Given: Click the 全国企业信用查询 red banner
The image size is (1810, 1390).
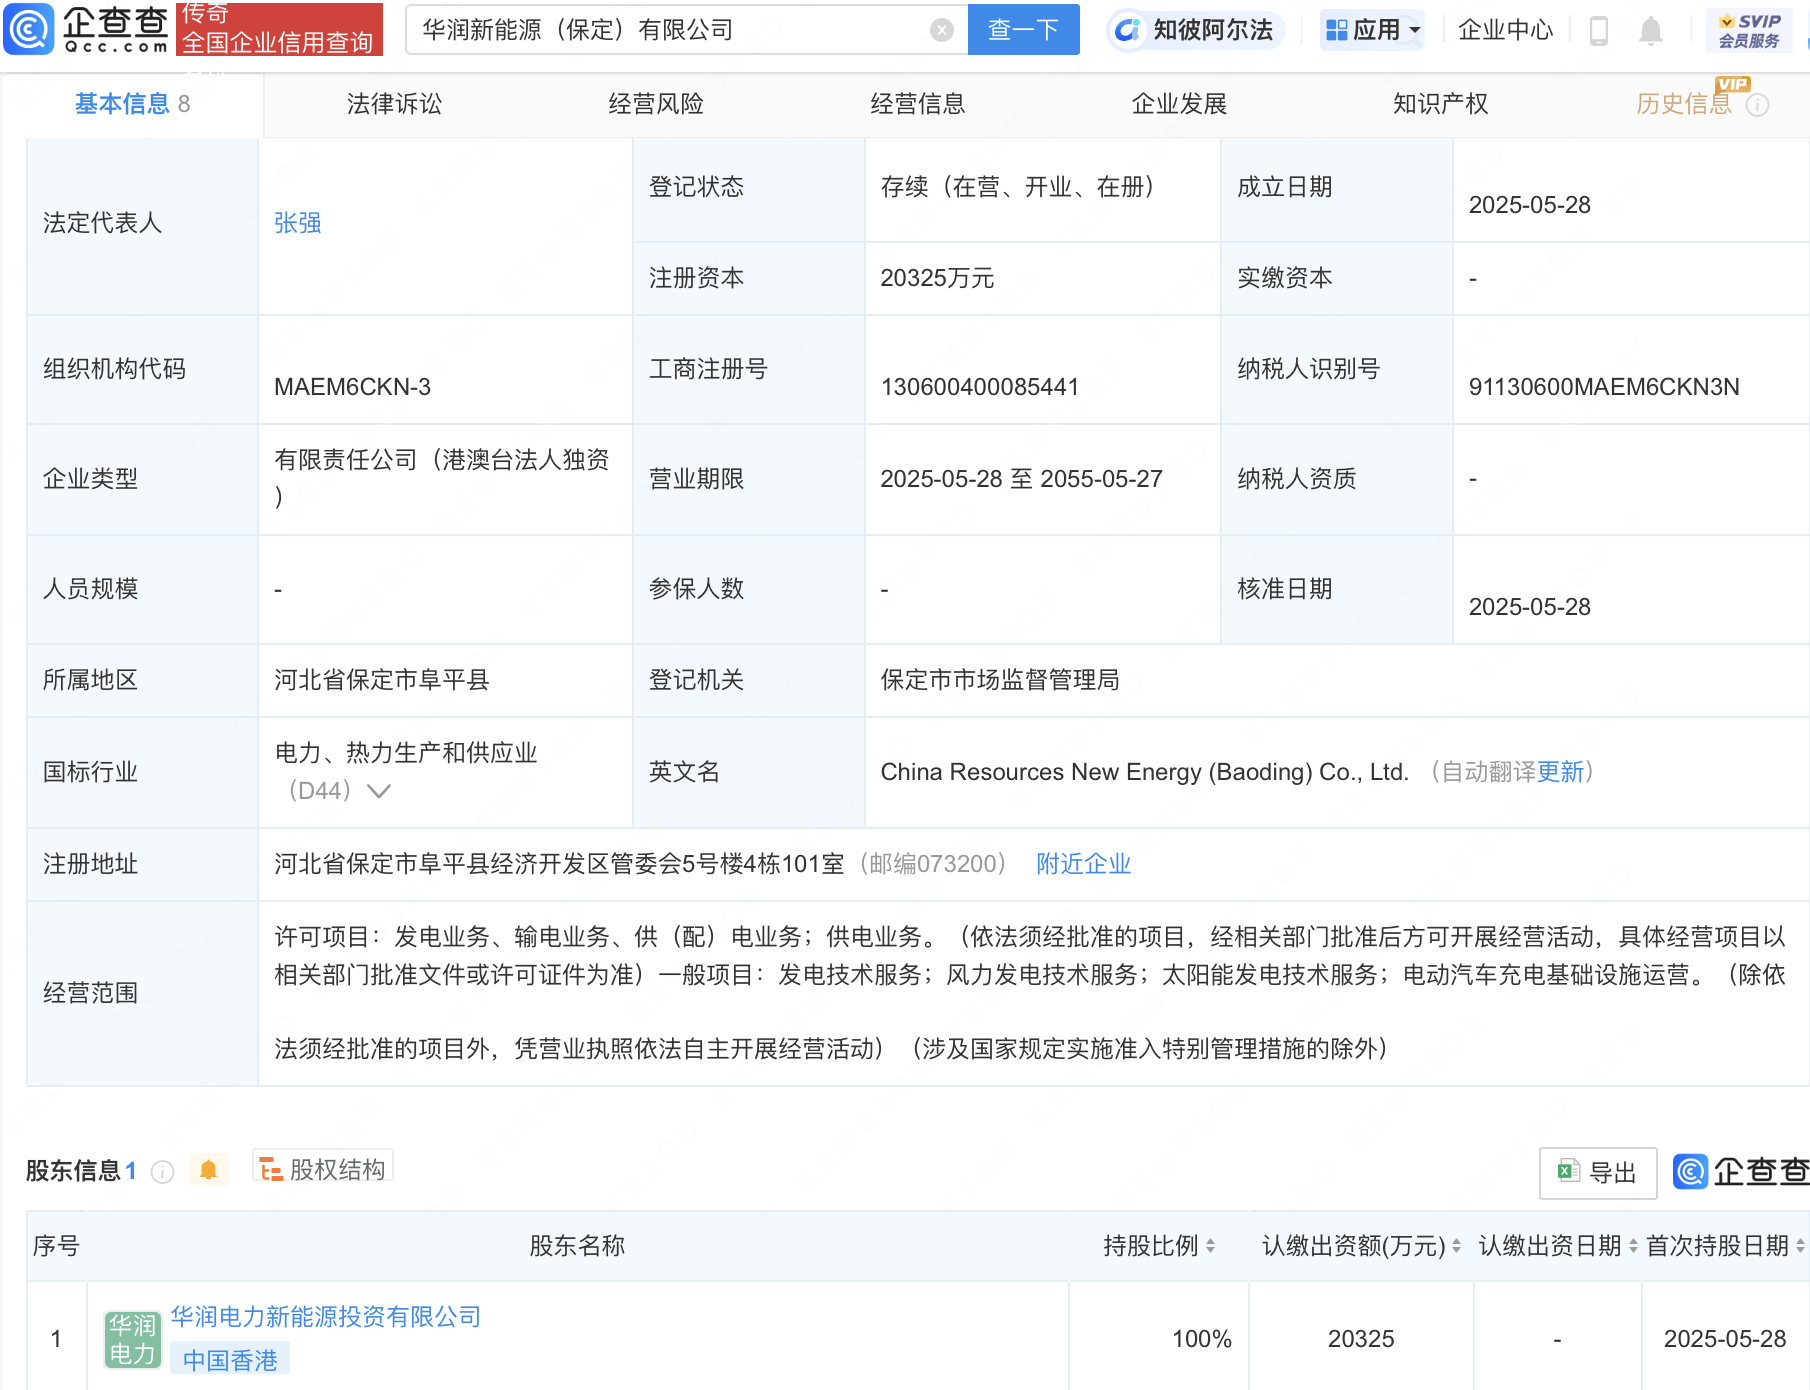Looking at the screenshot, I should click(x=280, y=29).
